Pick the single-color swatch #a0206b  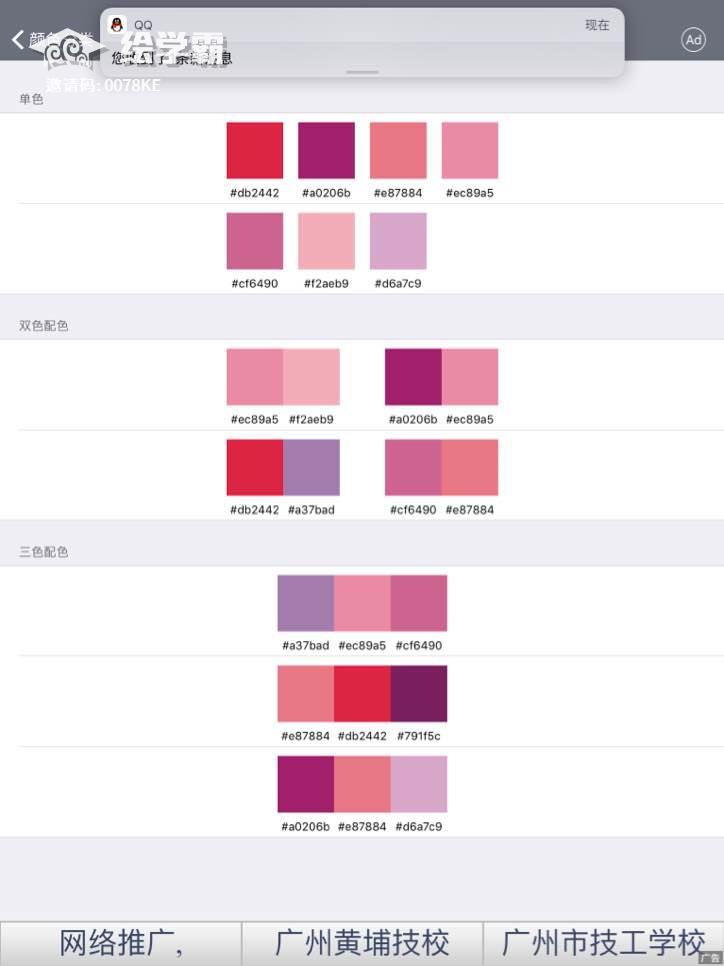326,151
